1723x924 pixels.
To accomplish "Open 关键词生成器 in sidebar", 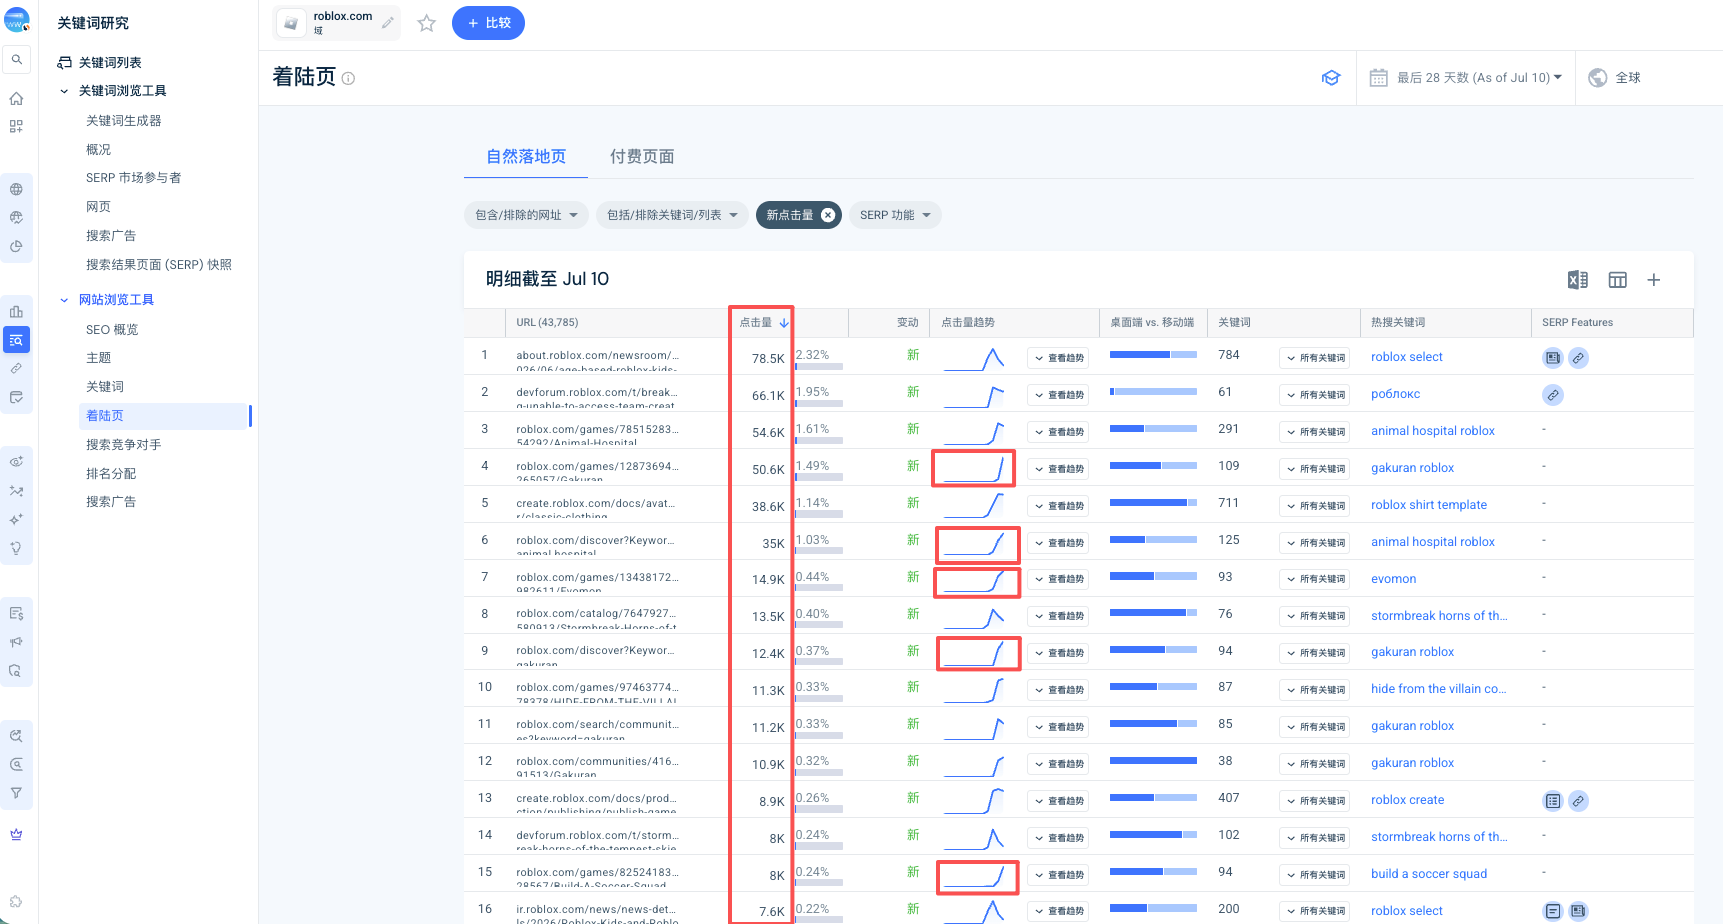I will tap(123, 121).
